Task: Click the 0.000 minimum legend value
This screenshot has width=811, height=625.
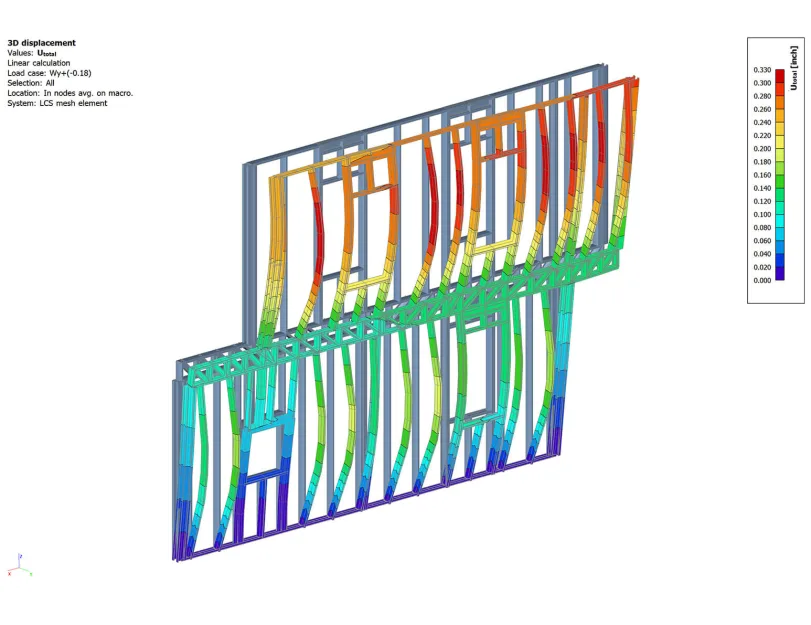Action: click(762, 280)
